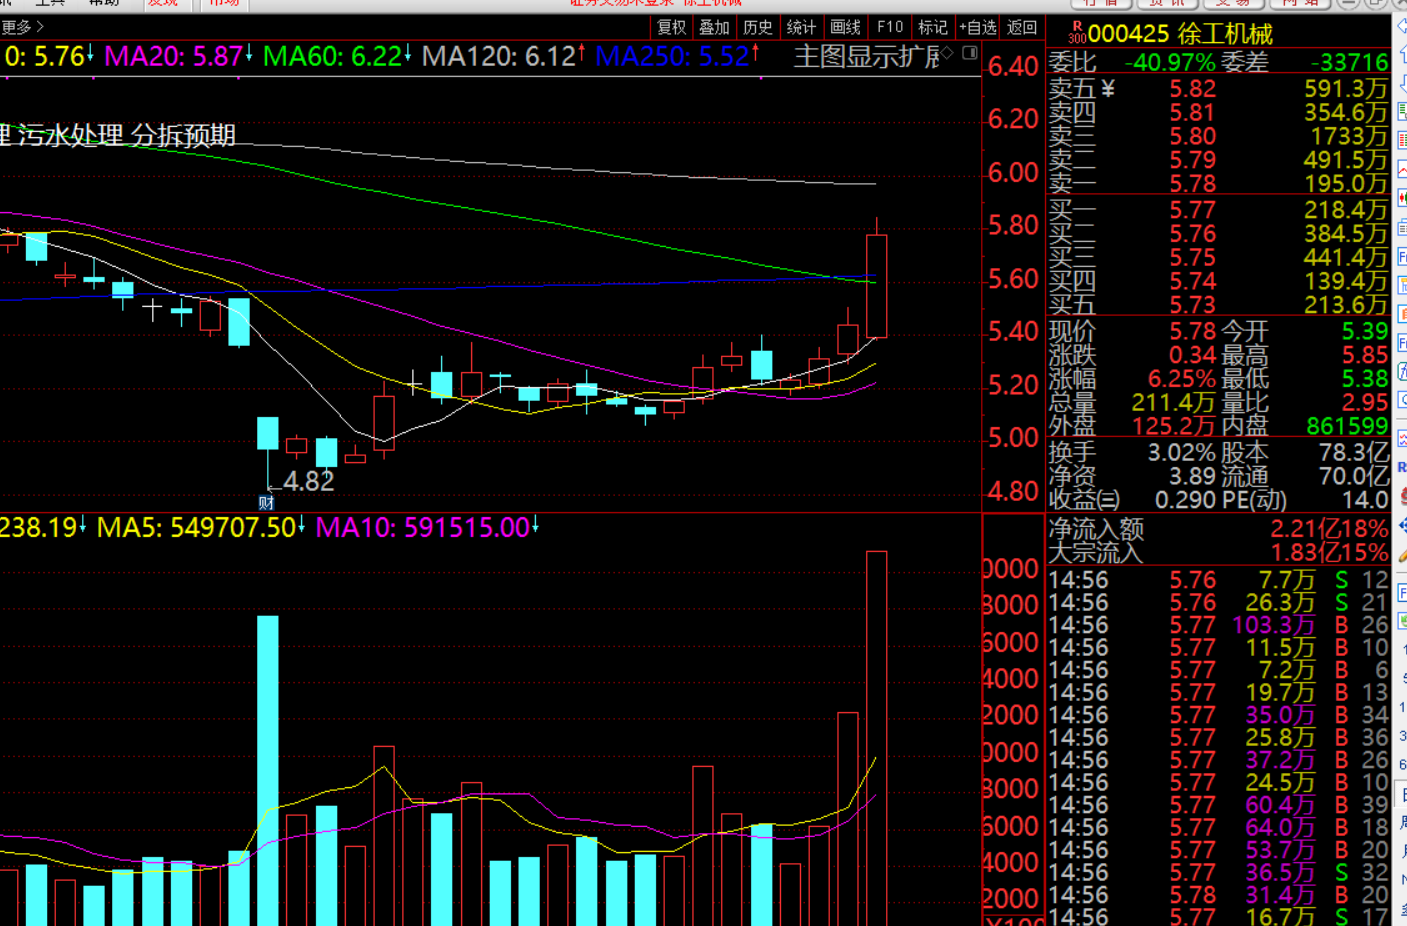The height and width of the screenshot is (926, 1407).
Task: Click the 大宗流入 1.83亿 row
Action: (x=1218, y=552)
